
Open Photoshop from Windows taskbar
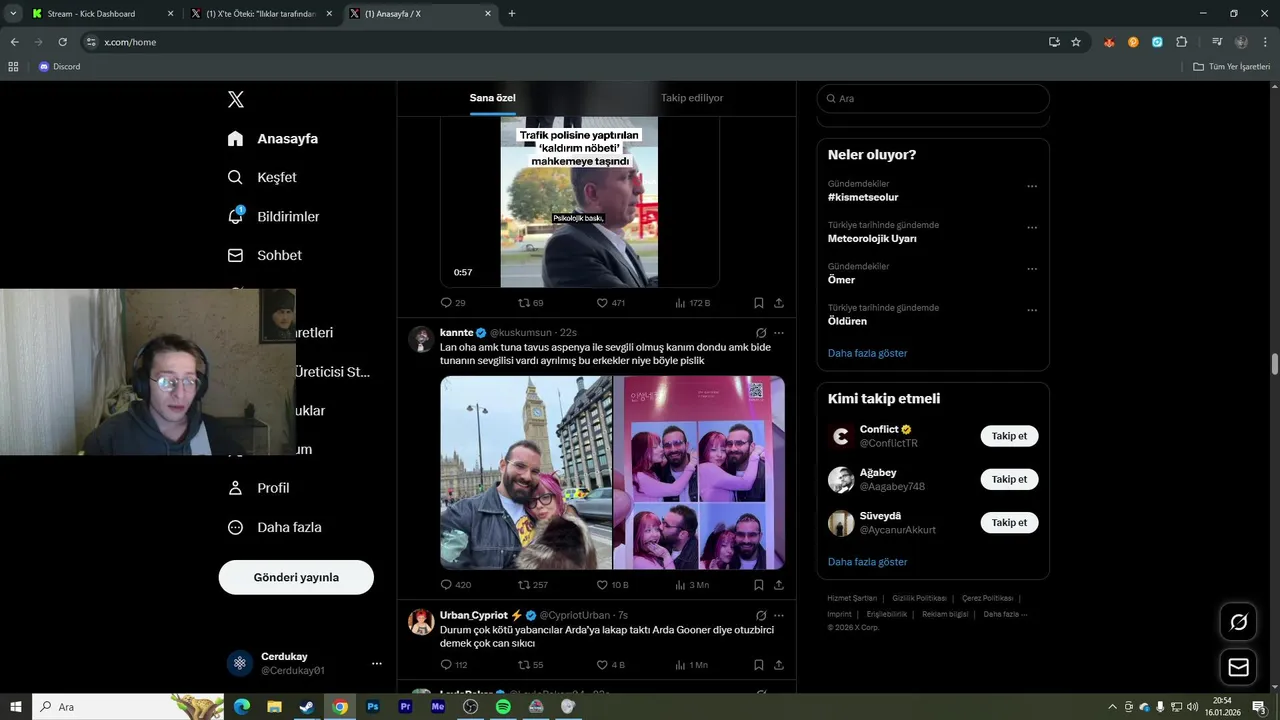click(373, 706)
